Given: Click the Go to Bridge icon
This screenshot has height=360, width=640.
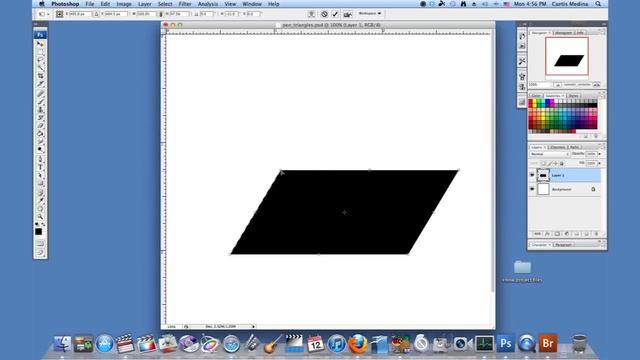Looking at the screenshot, I should (x=348, y=14).
